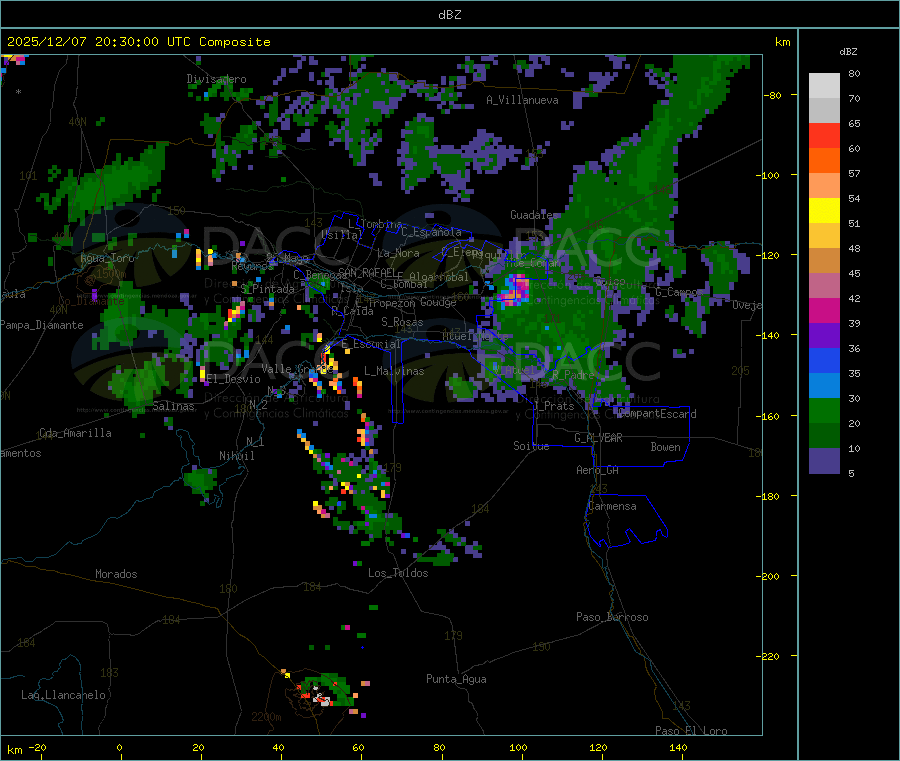Screen dimensions: 900x761
Task: Click the Cda_Amarilla map label
Action: click(x=75, y=433)
